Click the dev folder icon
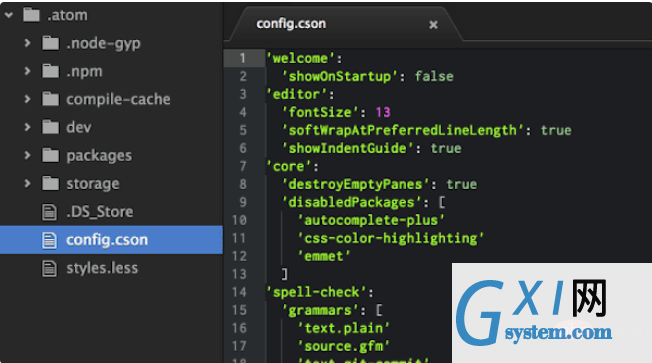 [x=50, y=127]
